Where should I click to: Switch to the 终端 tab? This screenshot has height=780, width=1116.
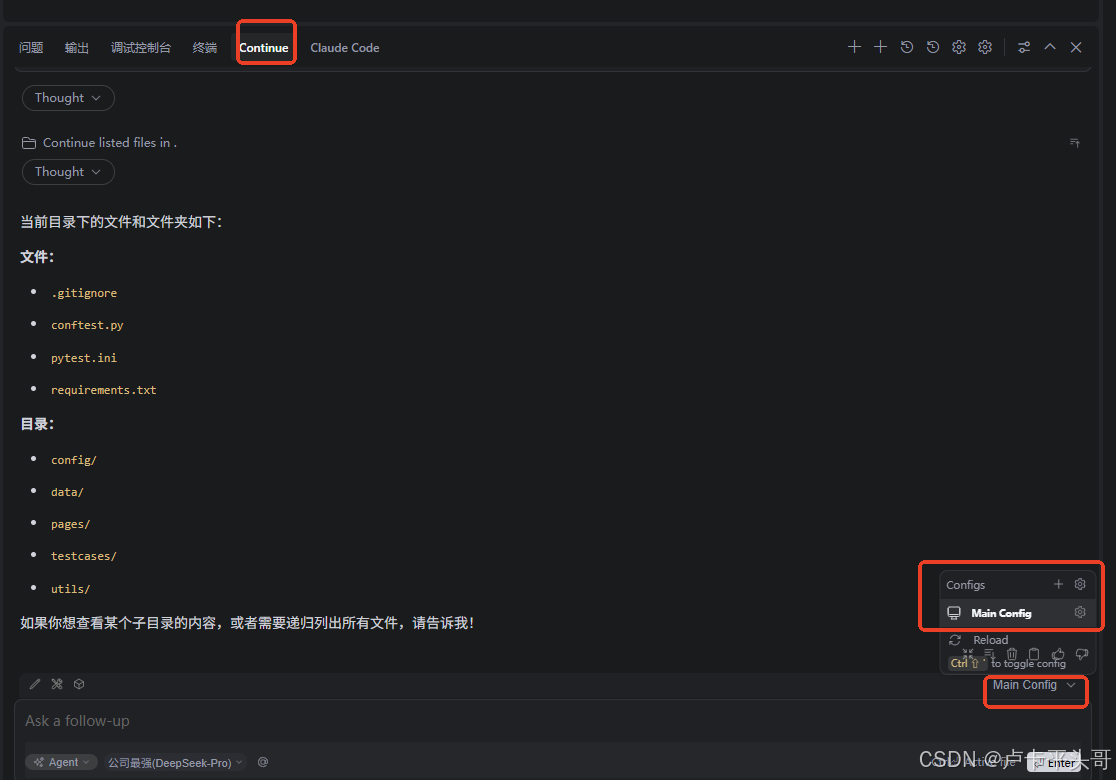click(204, 48)
